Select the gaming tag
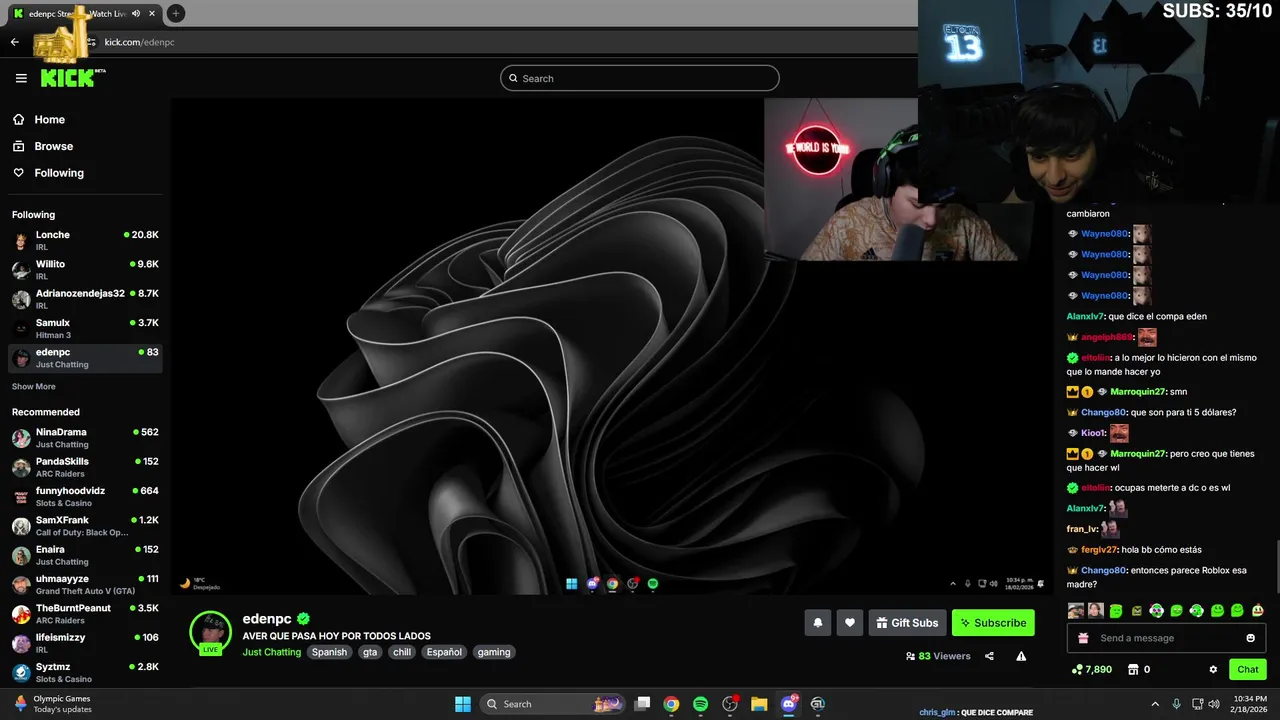Screen dimensions: 1280x720 [x=494, y=652]
